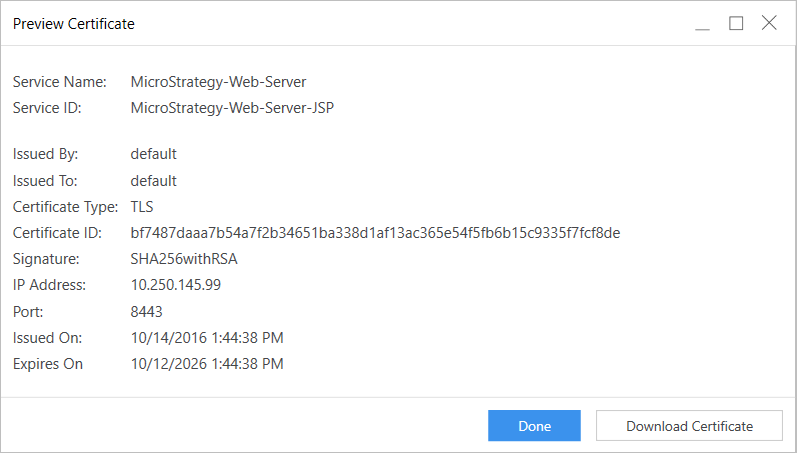Click the Issued On date 10/14/2016
797x453 pixels.
[x=207, y=338]
